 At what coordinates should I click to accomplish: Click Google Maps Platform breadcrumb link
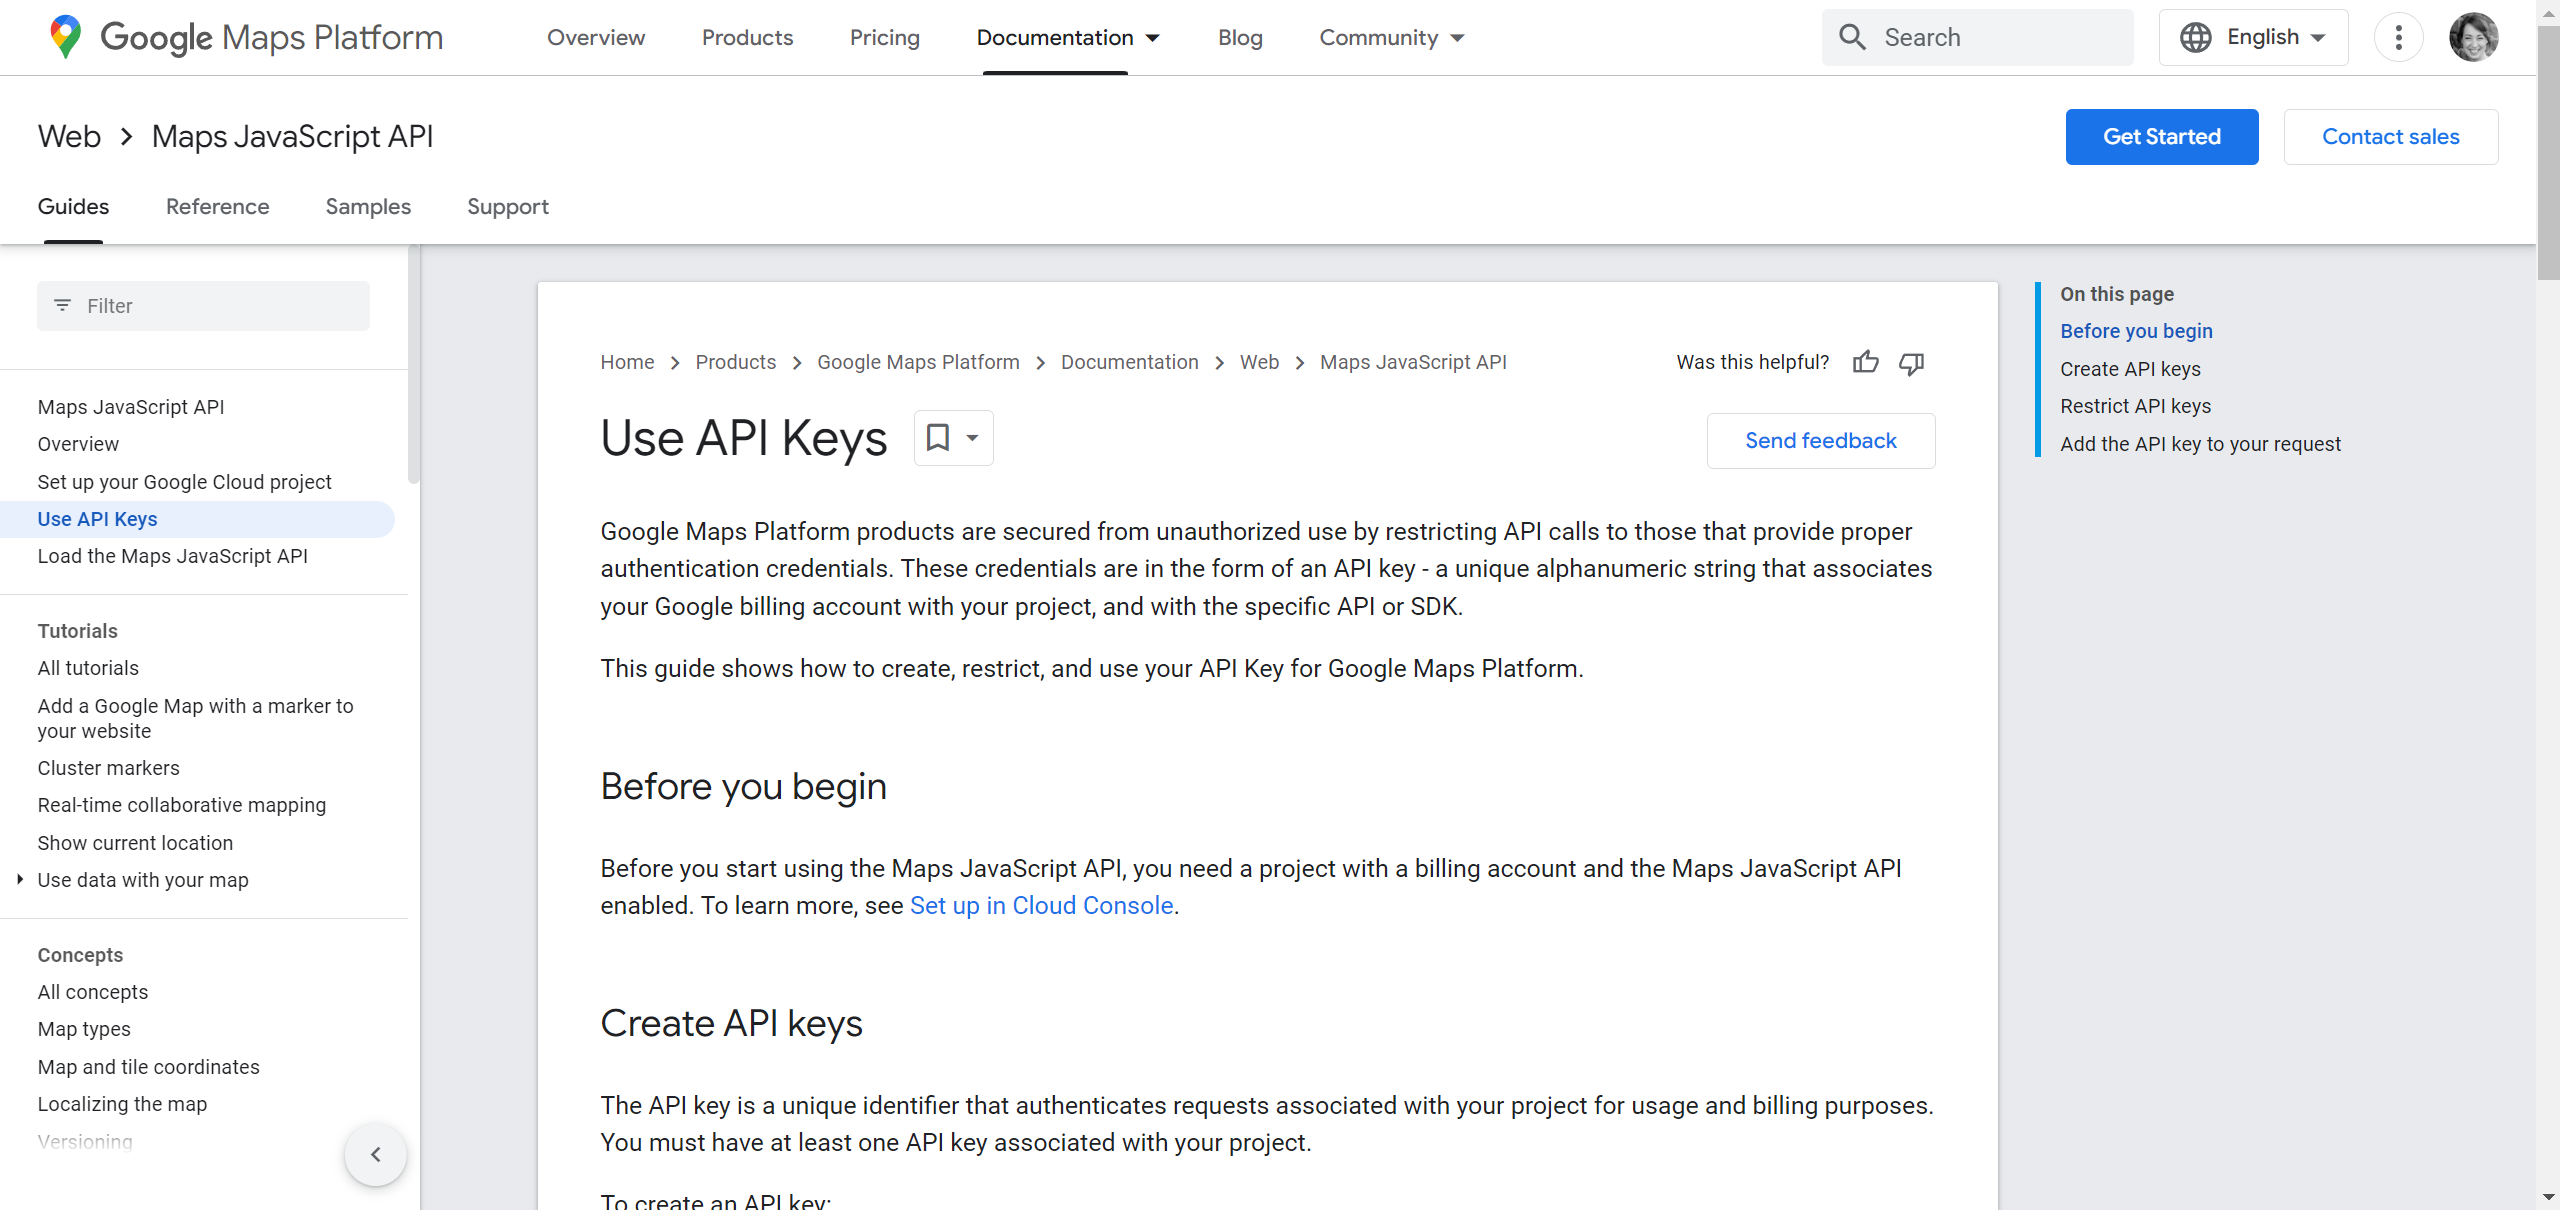click(918, 362)
